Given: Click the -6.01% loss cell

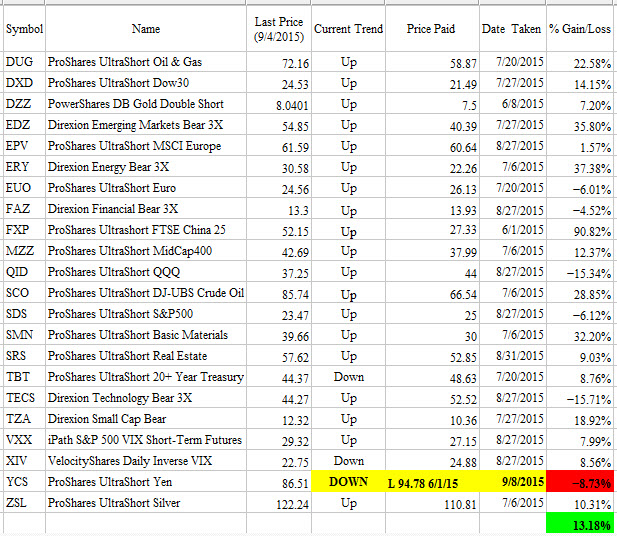Looking at the screenshot, I should tap(581, 188).
